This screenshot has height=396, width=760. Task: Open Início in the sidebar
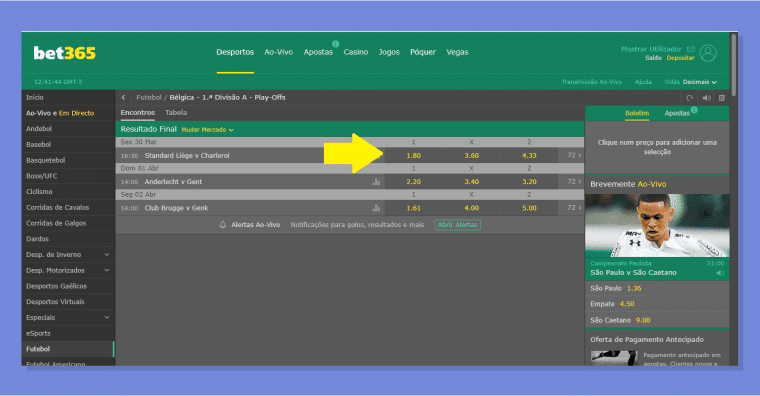[x=68, y=97]
